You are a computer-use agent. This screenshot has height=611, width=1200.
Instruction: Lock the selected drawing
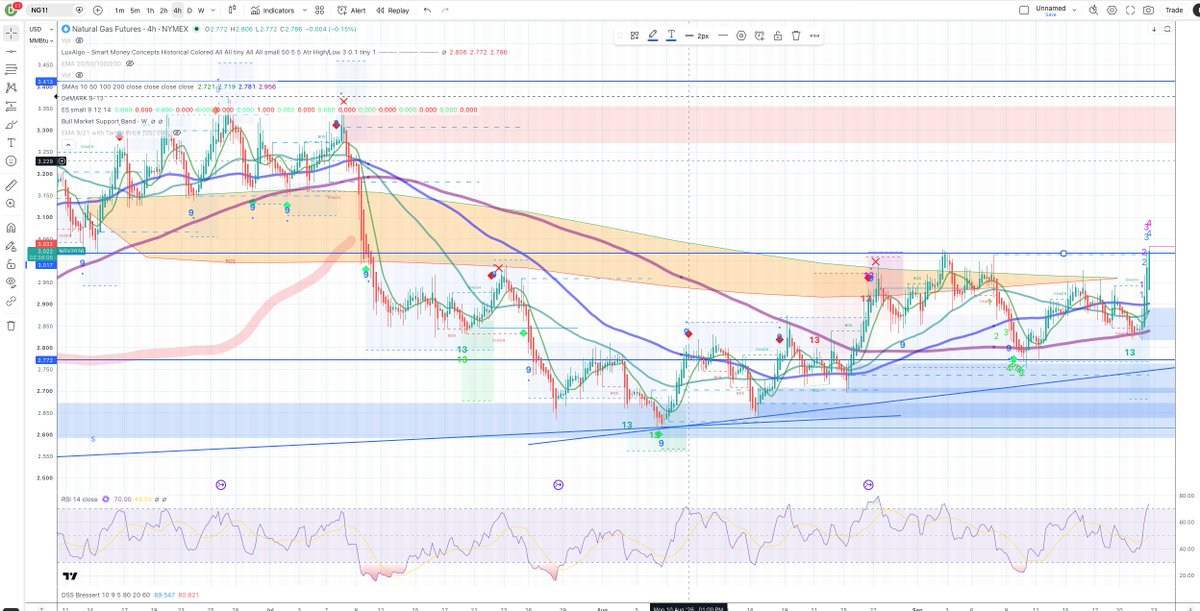[778, 35]
